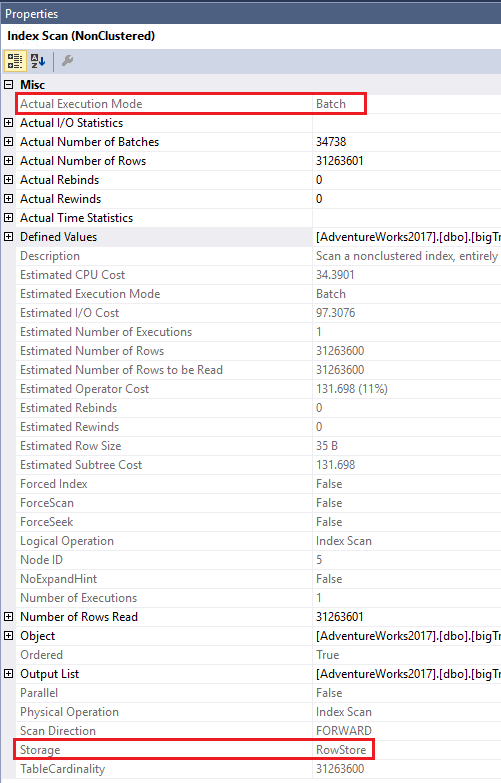The height and width of the screenshot is (783, 501).
Task: Expand Actual Number of Batches
Action: pyautogui.click(x=8, y=141)
